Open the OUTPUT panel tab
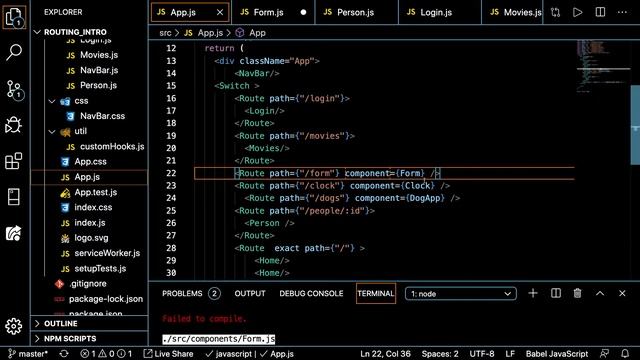640x360 pixels. (250, 293)
